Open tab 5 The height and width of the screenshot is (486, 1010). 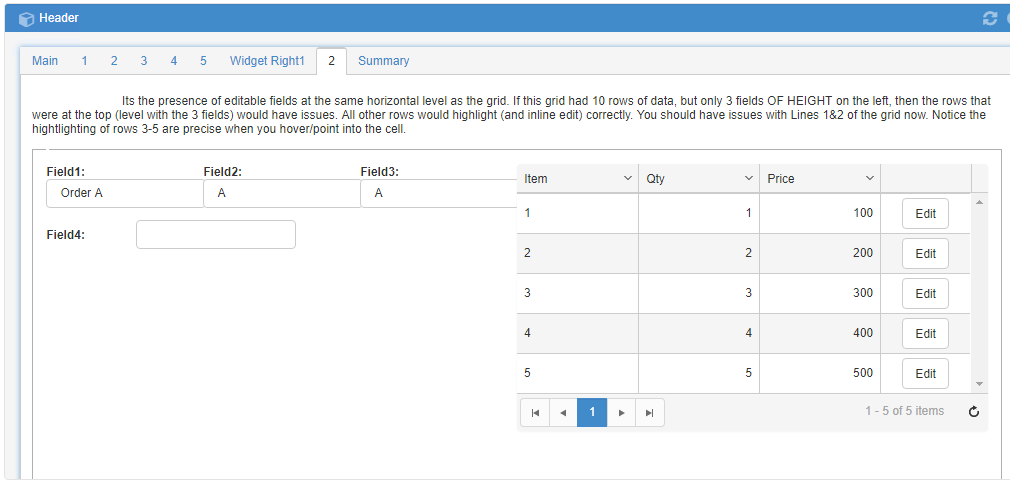point(203,61)
